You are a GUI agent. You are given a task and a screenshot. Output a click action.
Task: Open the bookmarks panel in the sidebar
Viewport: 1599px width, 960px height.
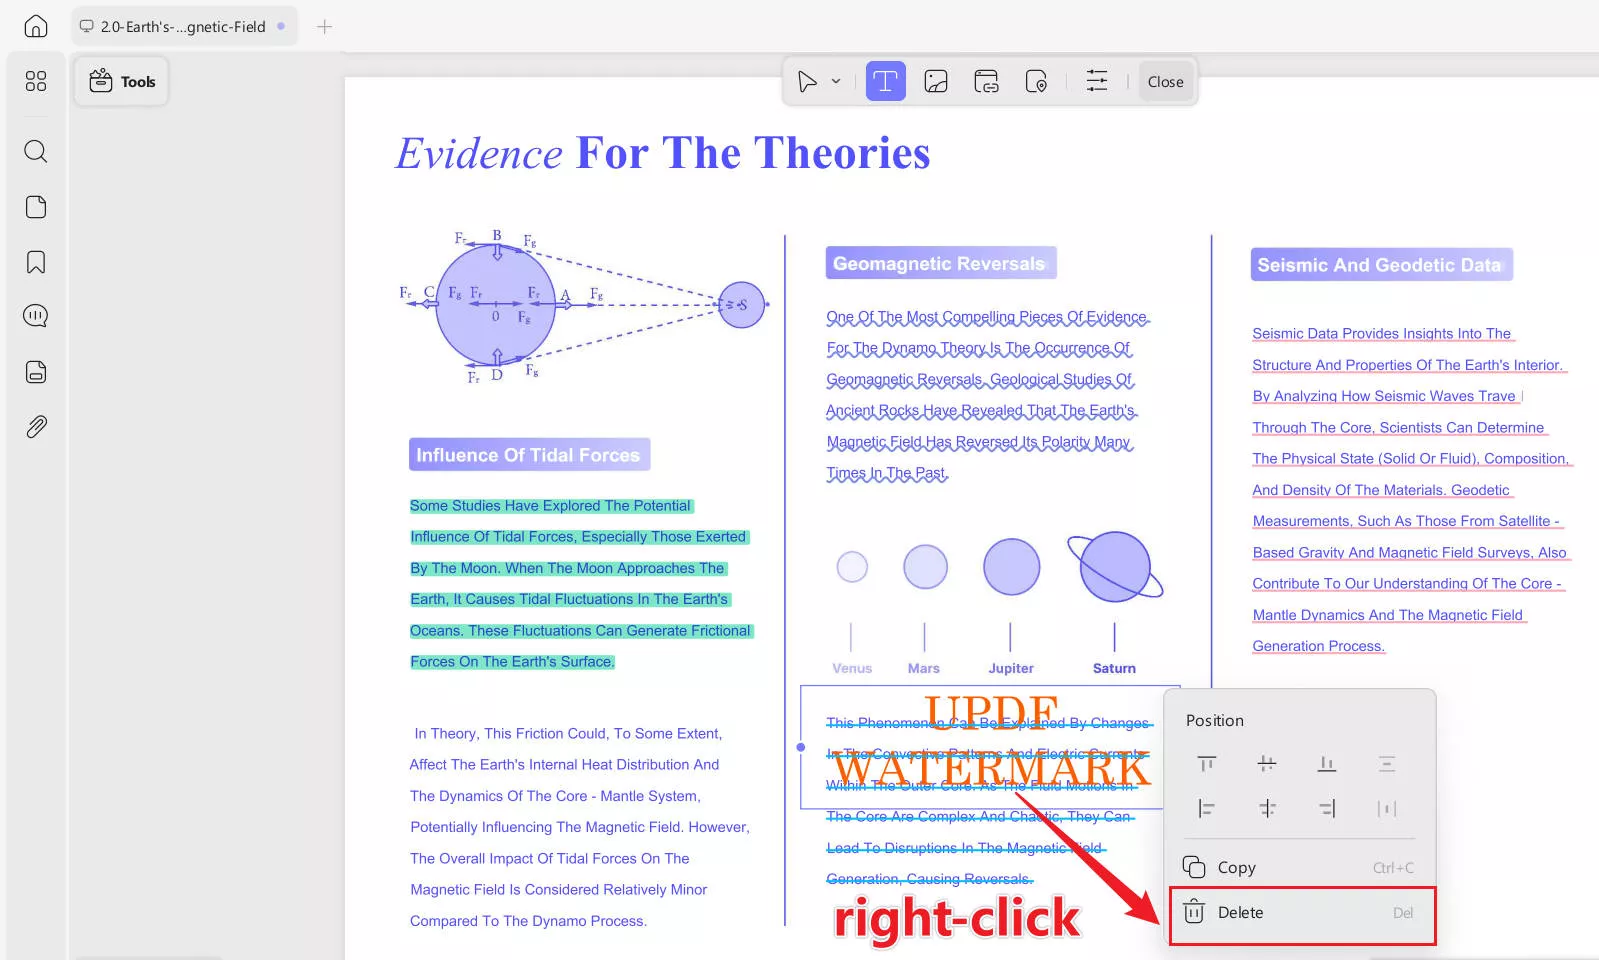(x=36, y=262)
